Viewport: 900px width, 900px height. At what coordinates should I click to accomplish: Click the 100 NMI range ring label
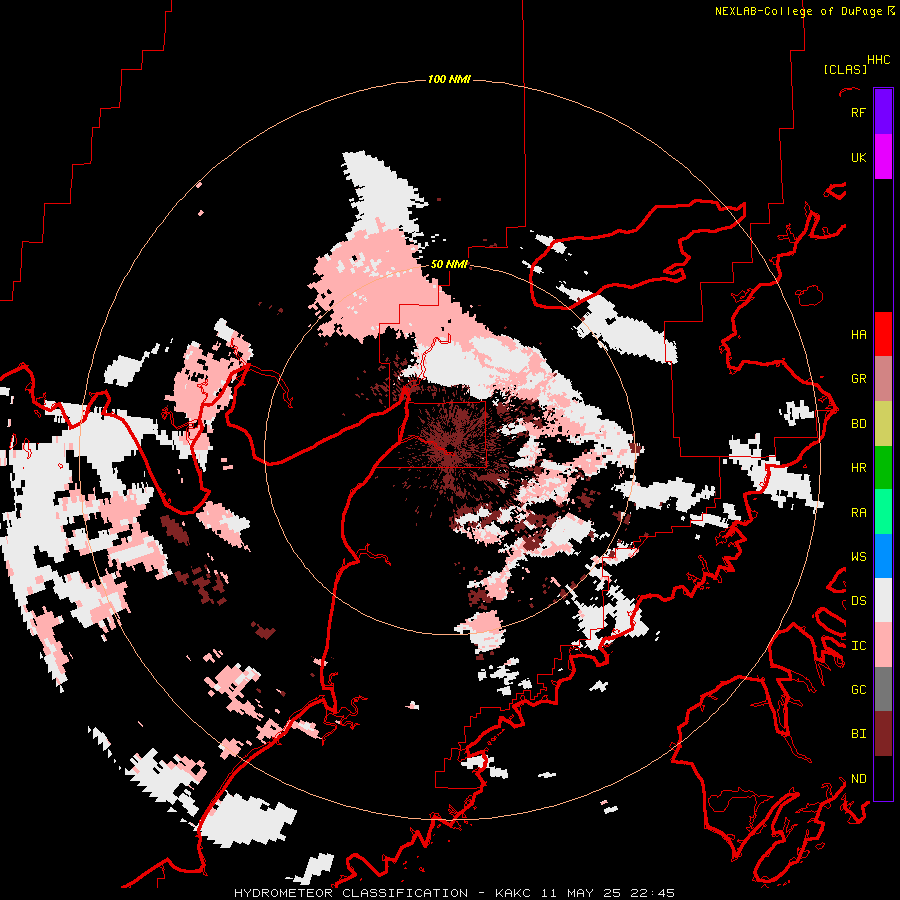(449, 79)
